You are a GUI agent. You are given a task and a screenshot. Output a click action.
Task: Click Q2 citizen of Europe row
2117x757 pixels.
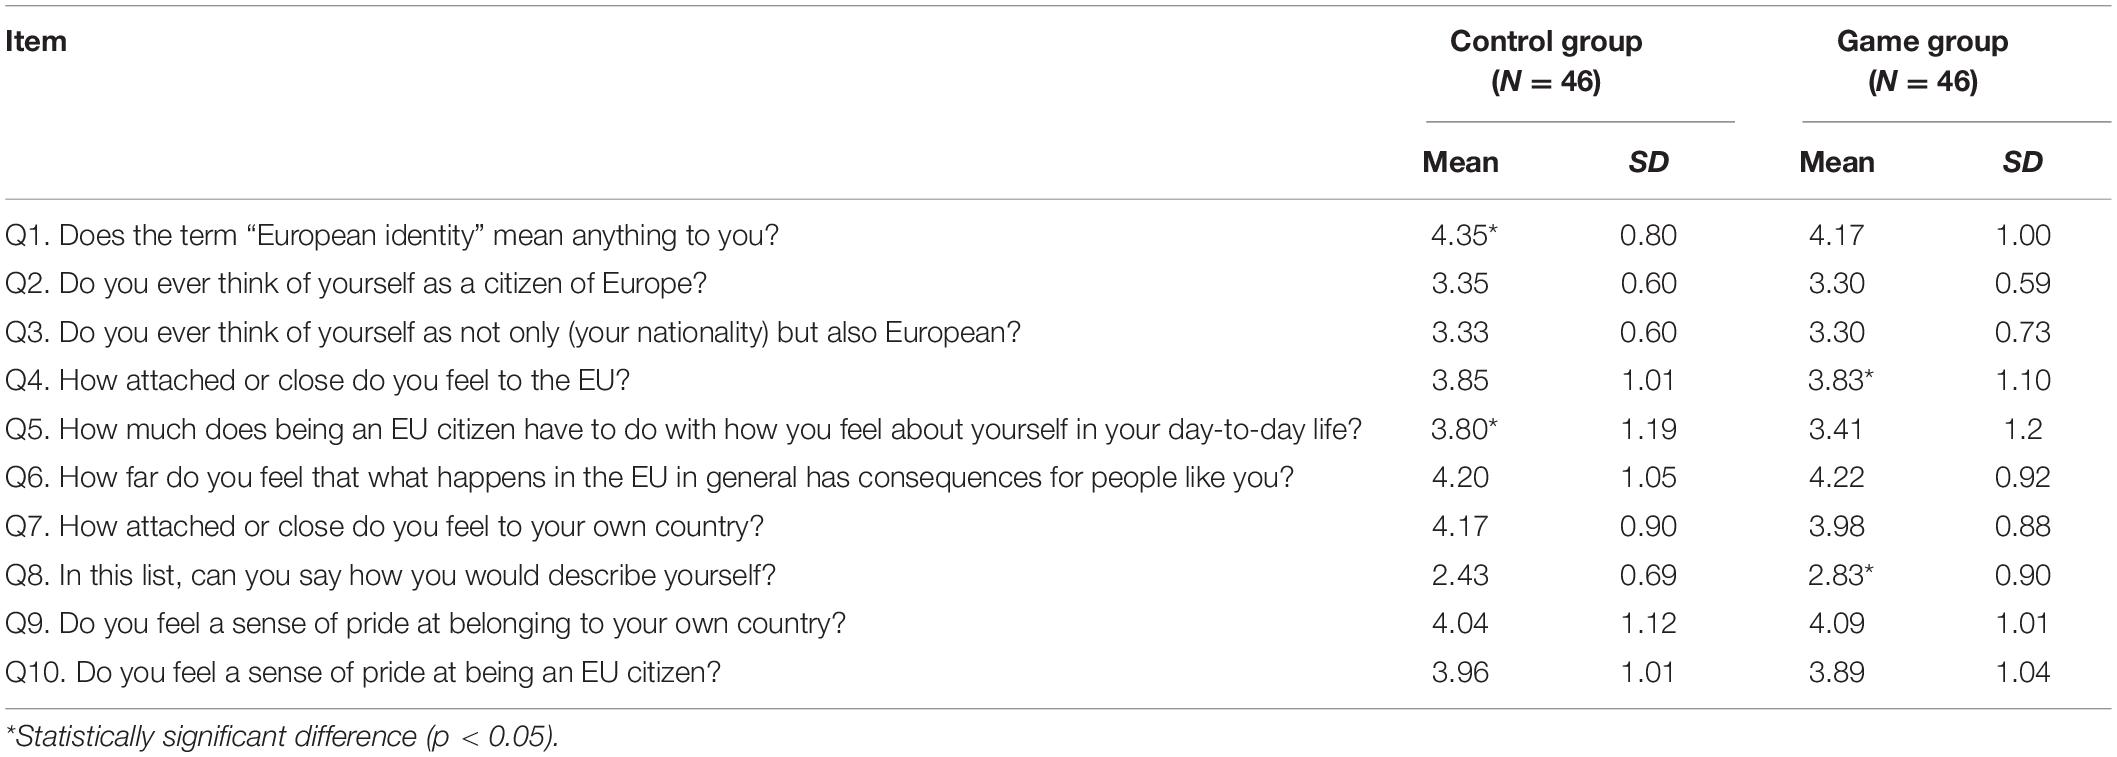pyautogui.click(x=1058, y=284)
